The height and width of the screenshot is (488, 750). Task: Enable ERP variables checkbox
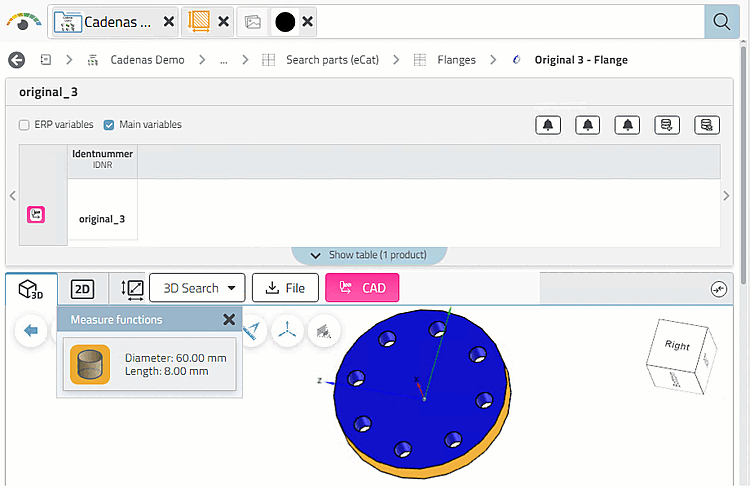24,125
